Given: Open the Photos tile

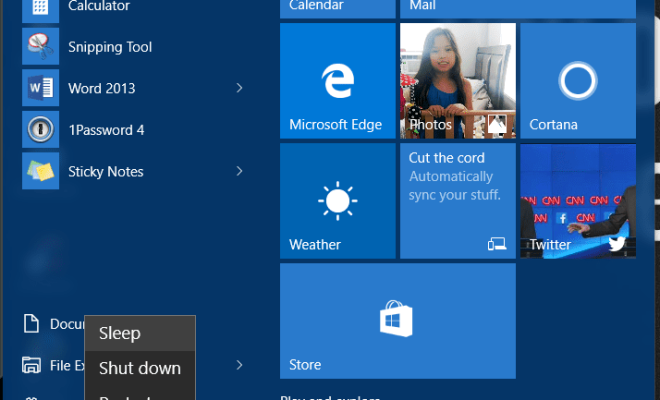Looking at the screenshot, I should coord(458,81).
